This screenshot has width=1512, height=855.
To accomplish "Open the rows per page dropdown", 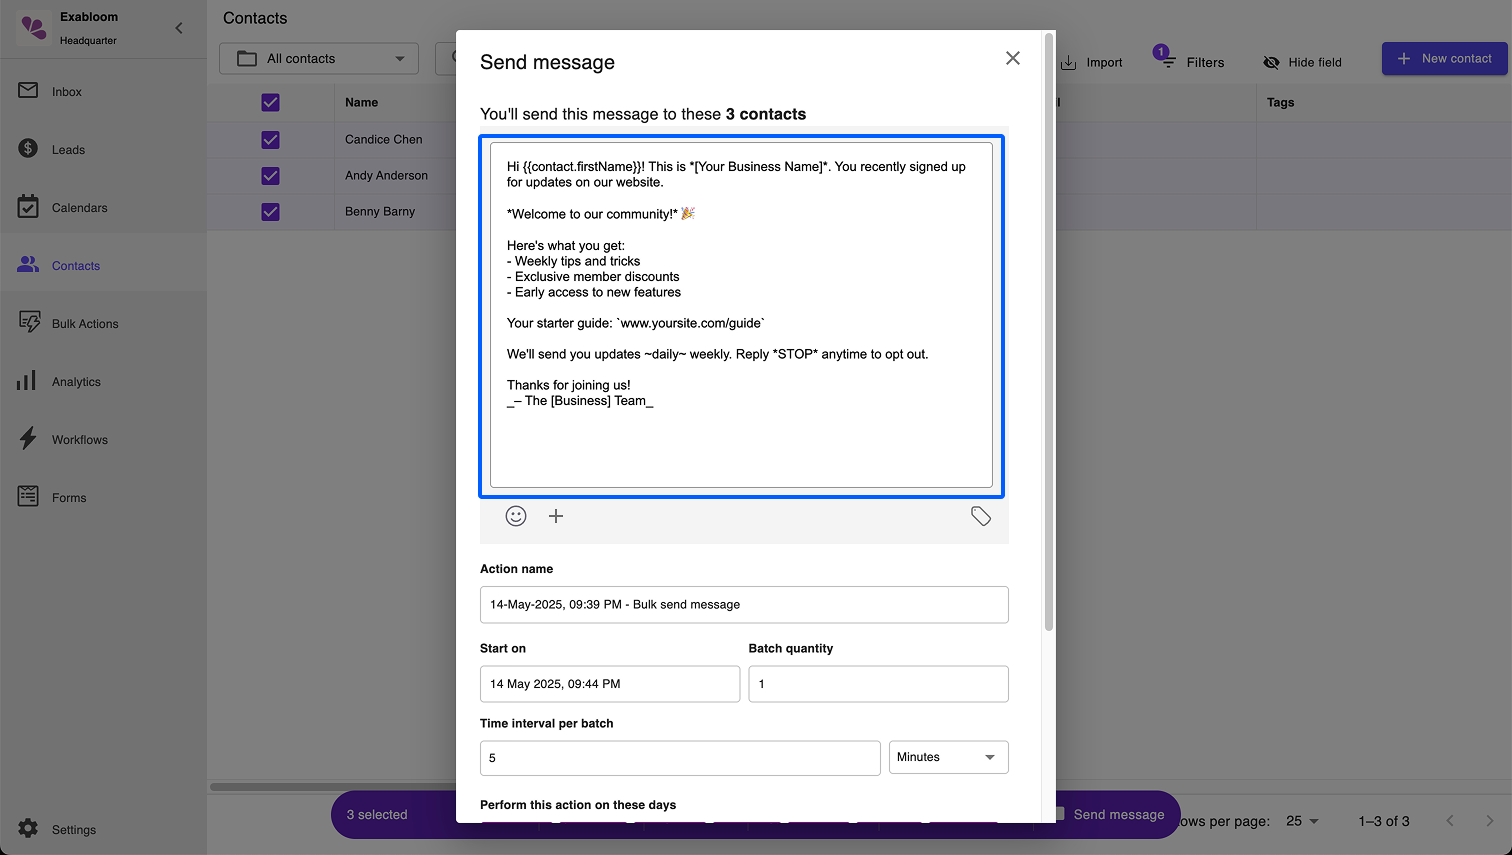I will 1302,821.
